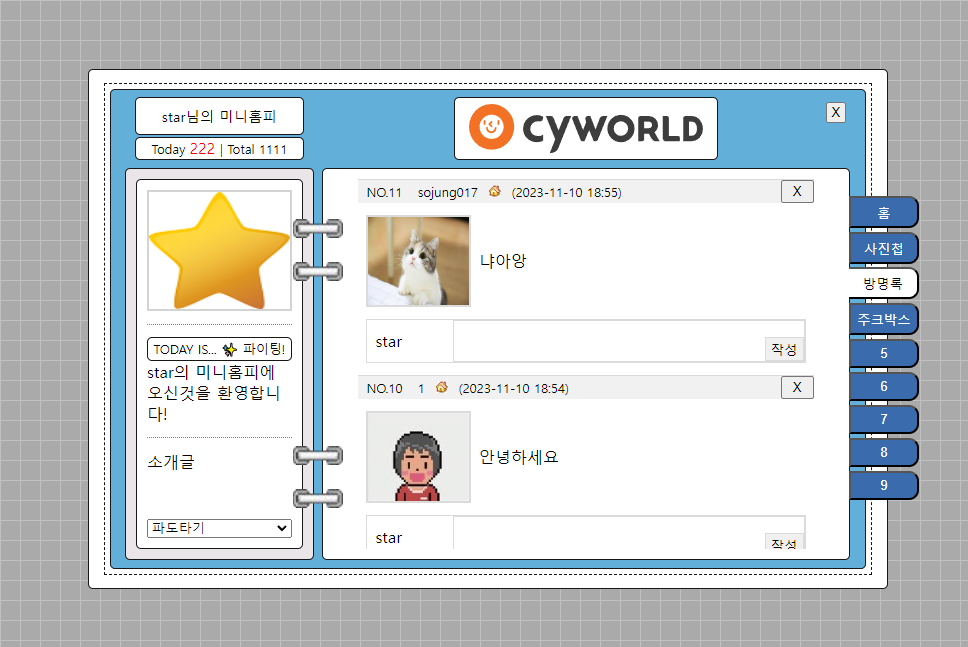Image resolution: width=968 pixels, height=647 pixels.
Task: Click the TODAY IS 파이팅 status box
Action: click(219, 349)
